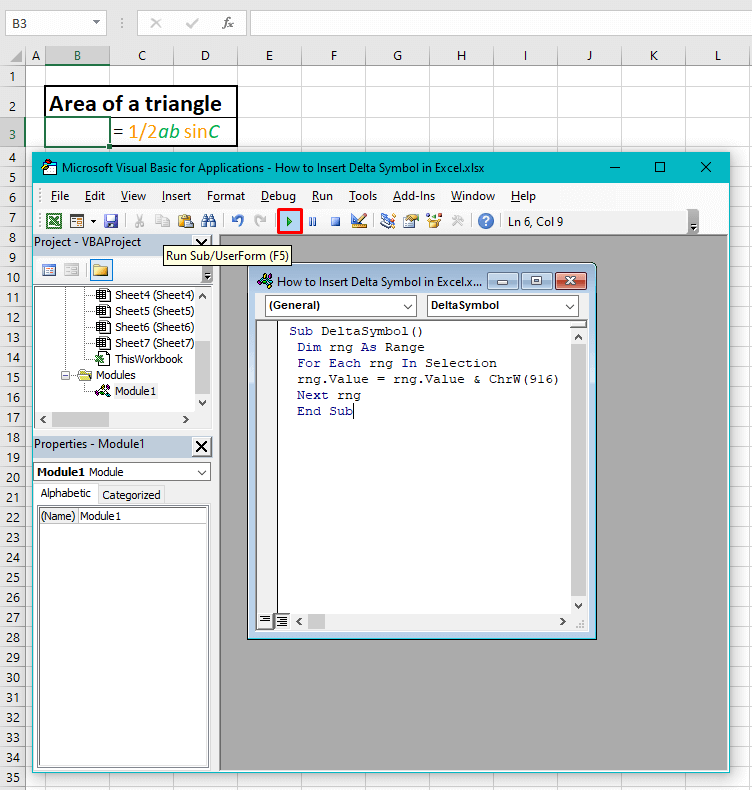This screenshot has width=752, height=790.
Task: Open the (General) object dropdown
Action: pyautogui.click(x=340, y=305)
